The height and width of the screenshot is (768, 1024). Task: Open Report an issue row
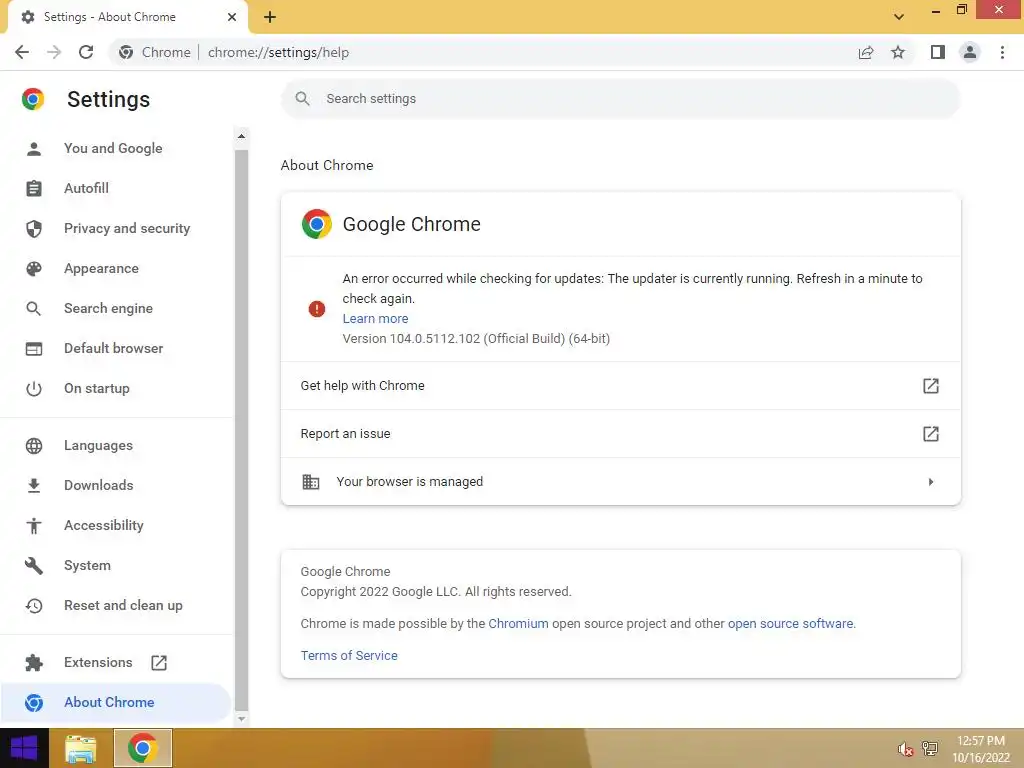point(620,434)
